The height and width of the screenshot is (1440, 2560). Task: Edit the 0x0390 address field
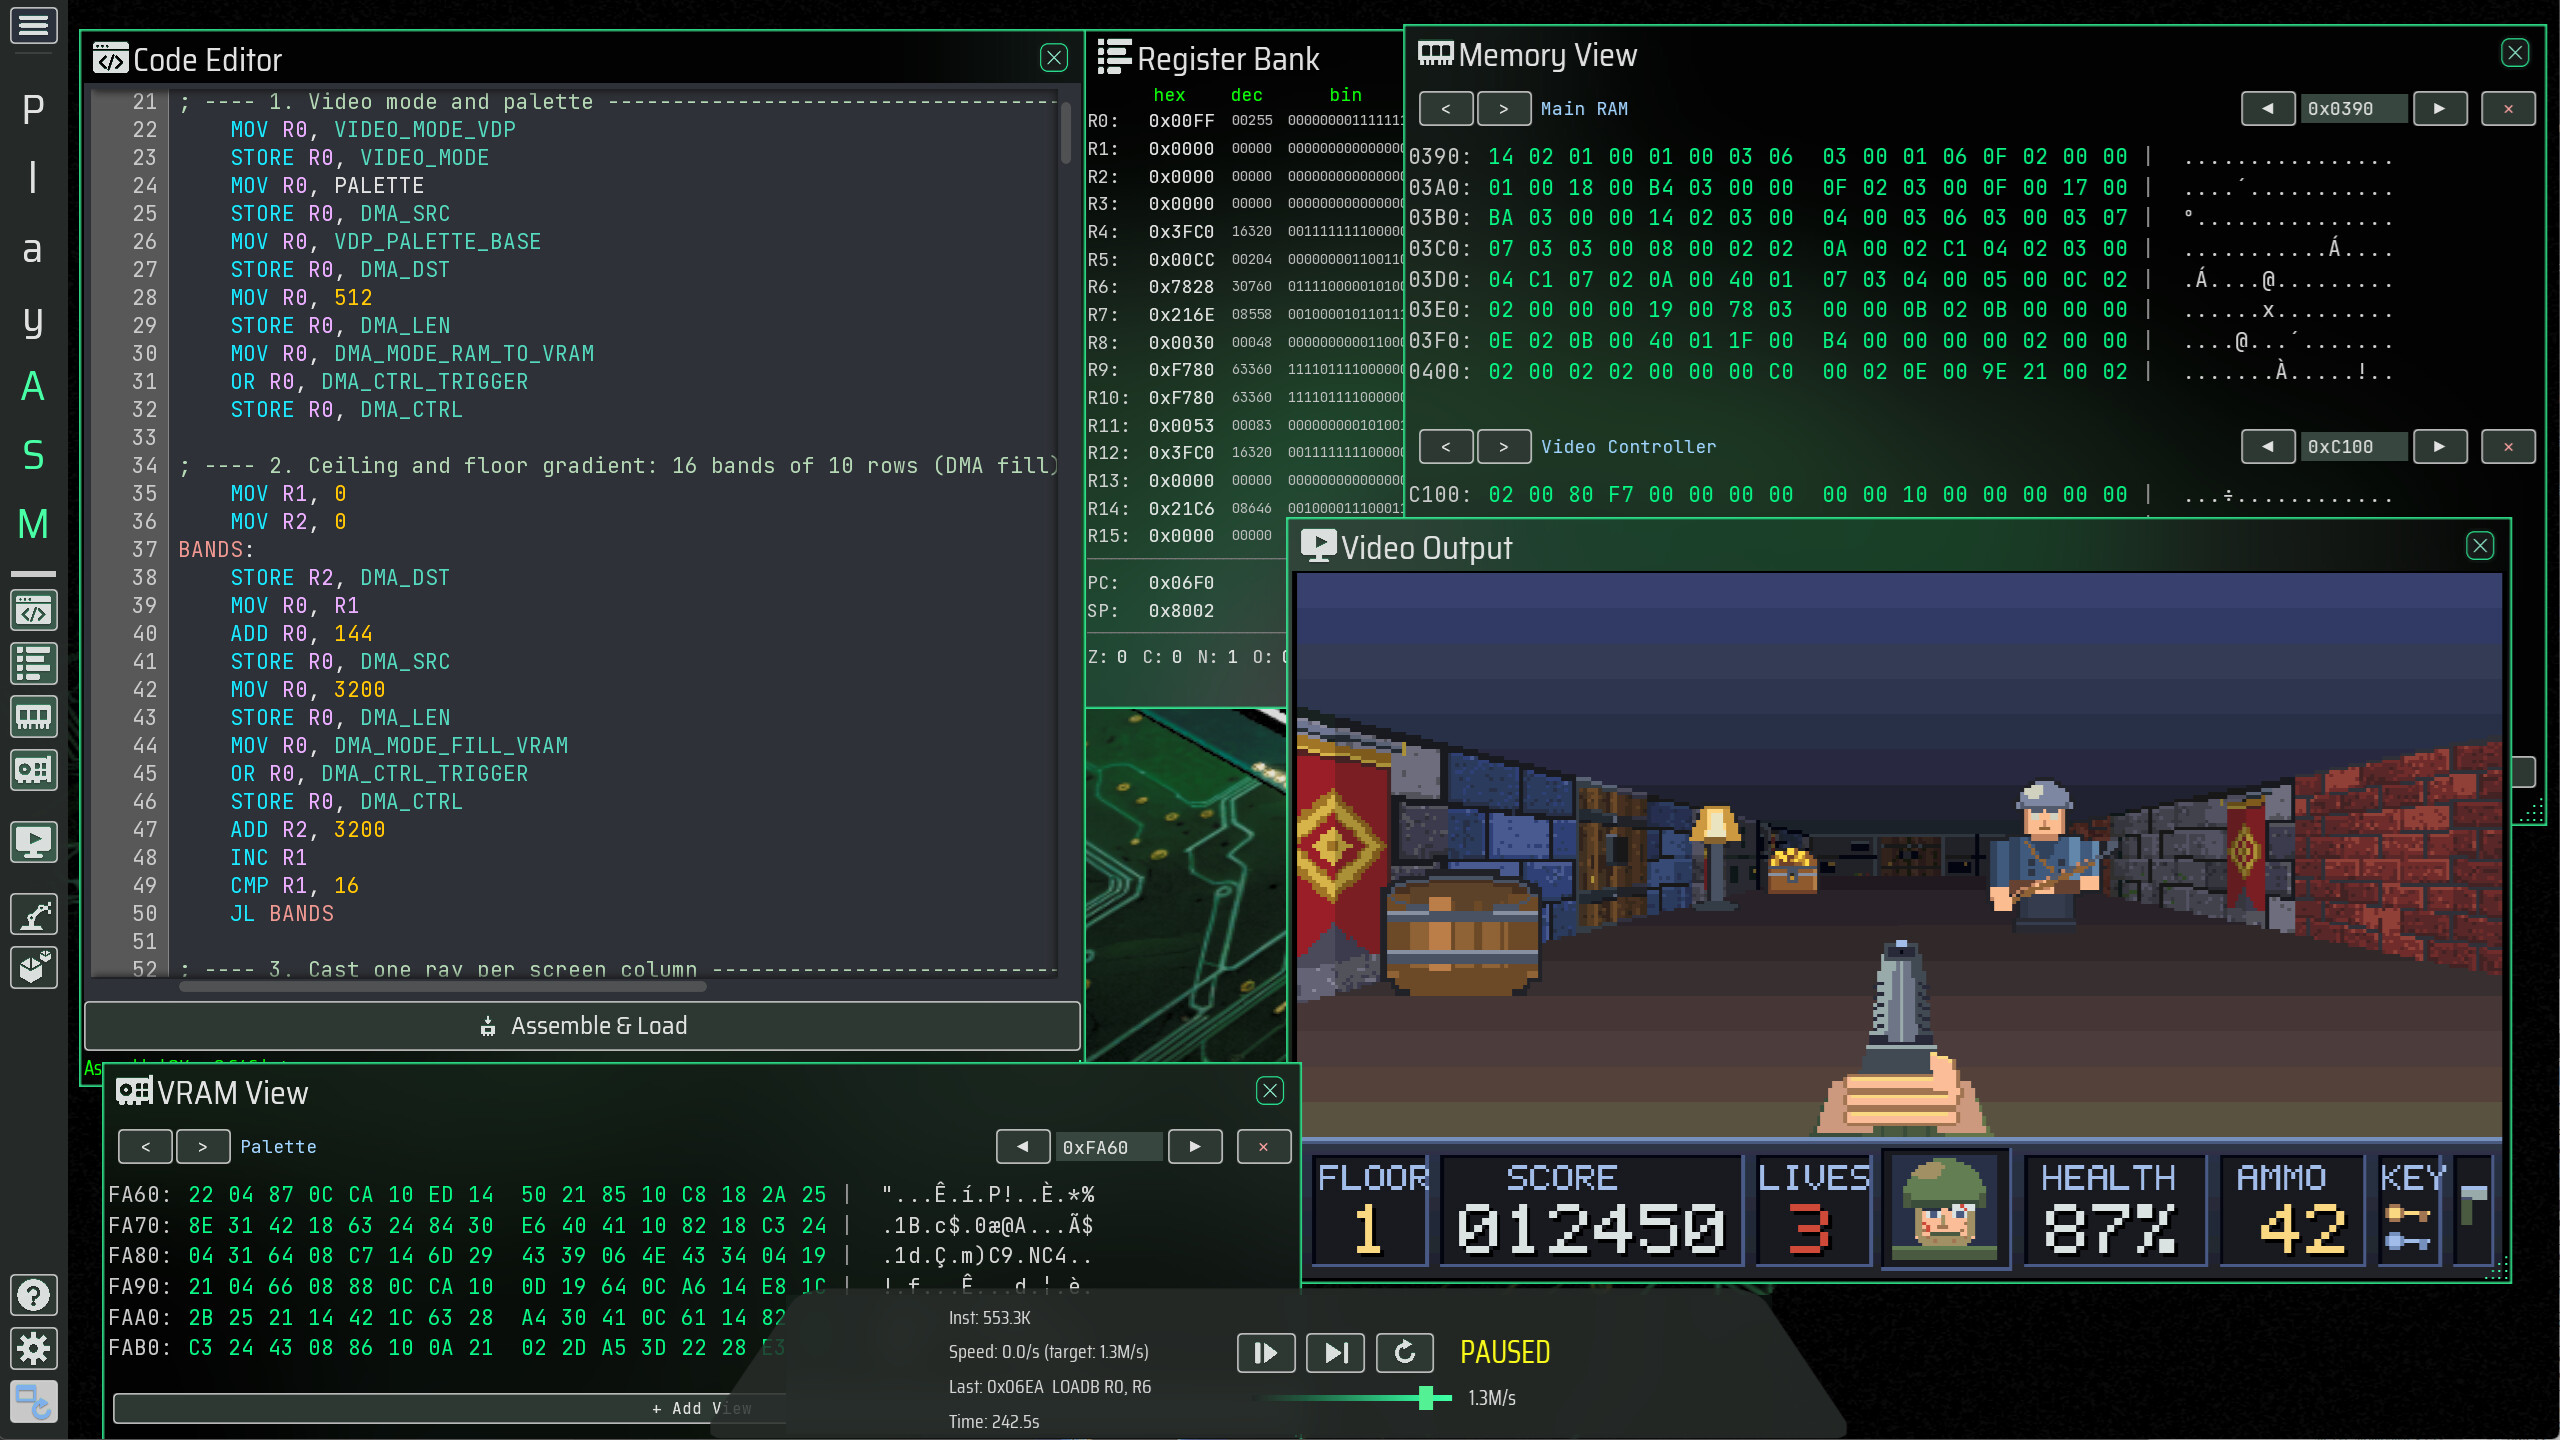coord(2354,108)
